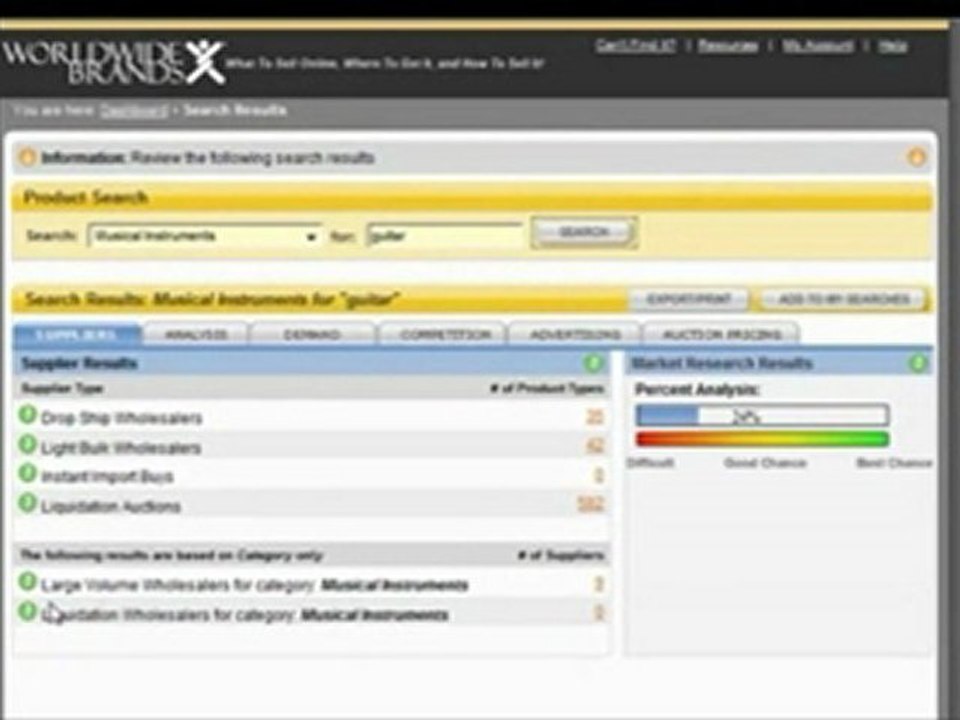Click the Large Volume Wholesalers supplier count
Image resolution: width=960 pixels, height=720 pixels.
point(599,584)
